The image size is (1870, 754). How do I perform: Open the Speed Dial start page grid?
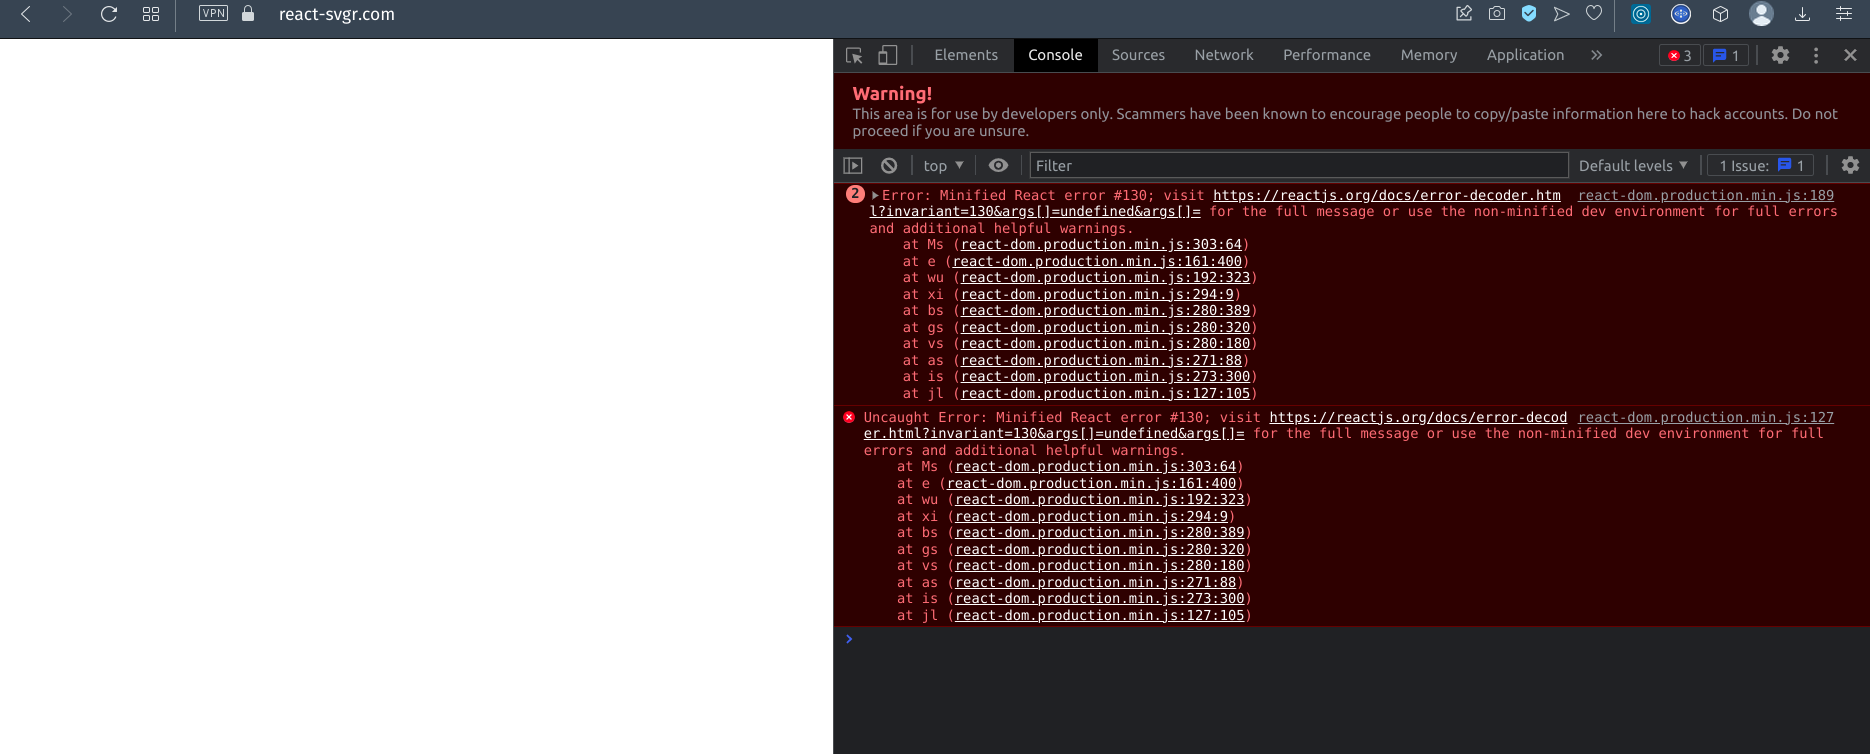click(151, 14)
